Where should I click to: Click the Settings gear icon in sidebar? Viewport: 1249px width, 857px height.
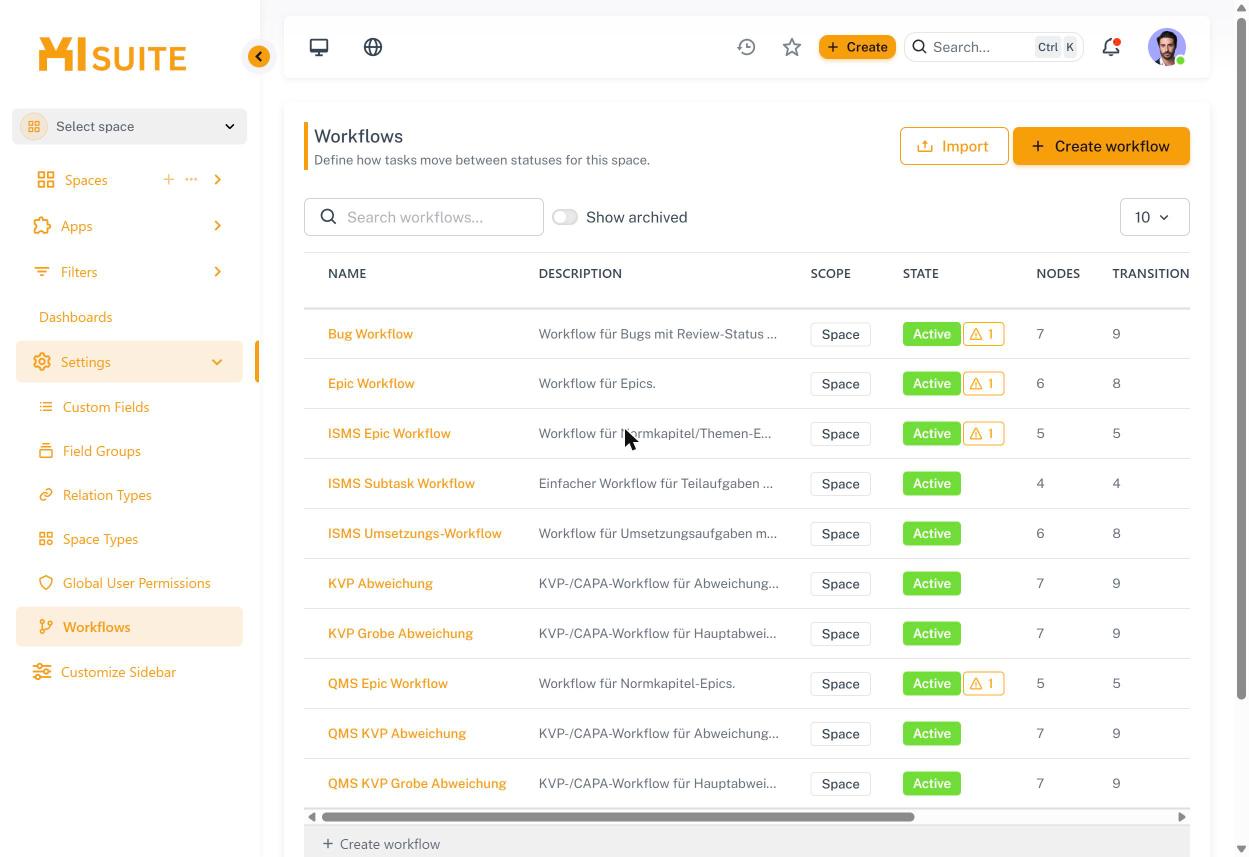coord(42,362)
